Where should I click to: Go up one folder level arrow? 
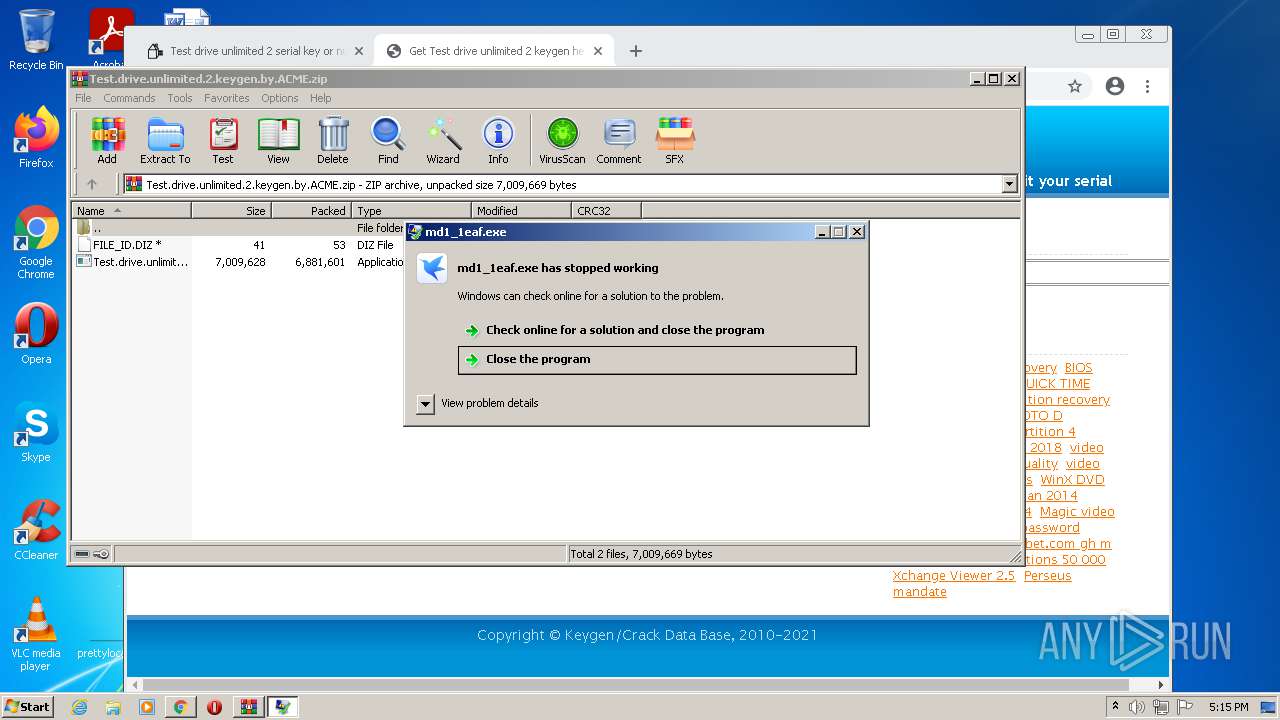point(92,184)
